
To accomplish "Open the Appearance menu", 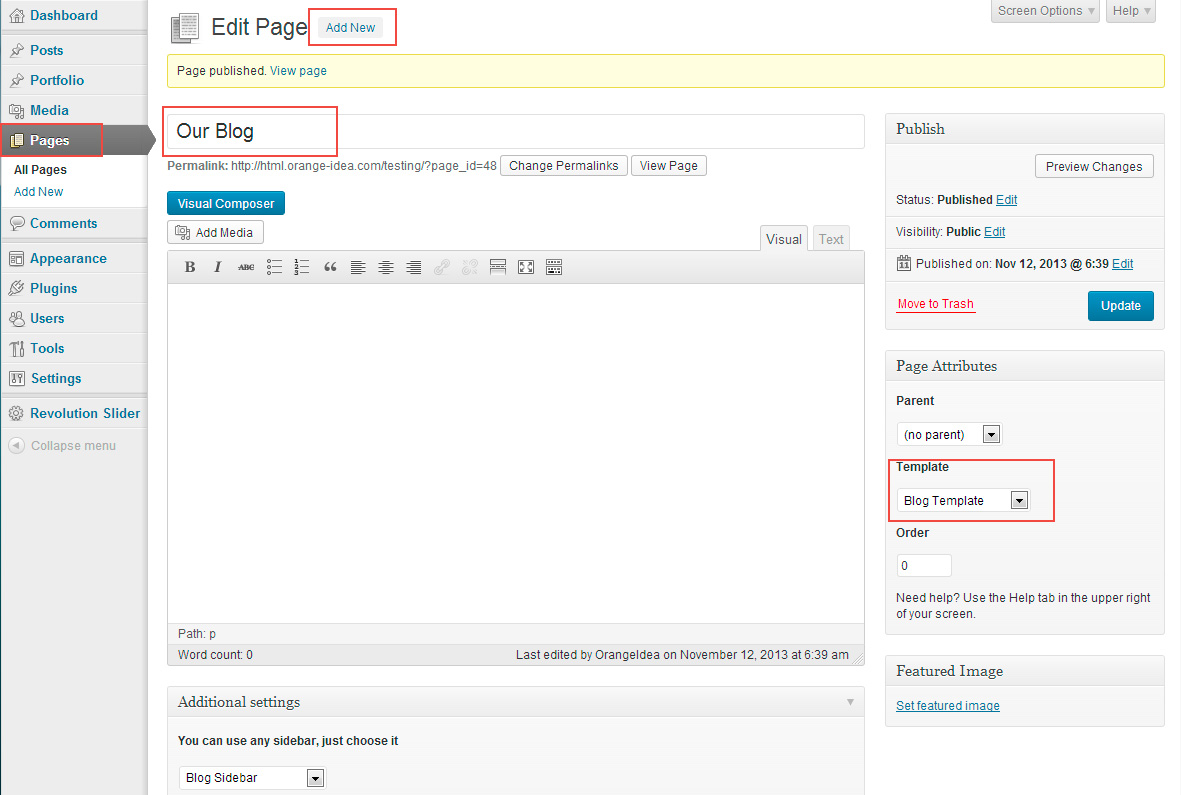I will tap(74, 258).
